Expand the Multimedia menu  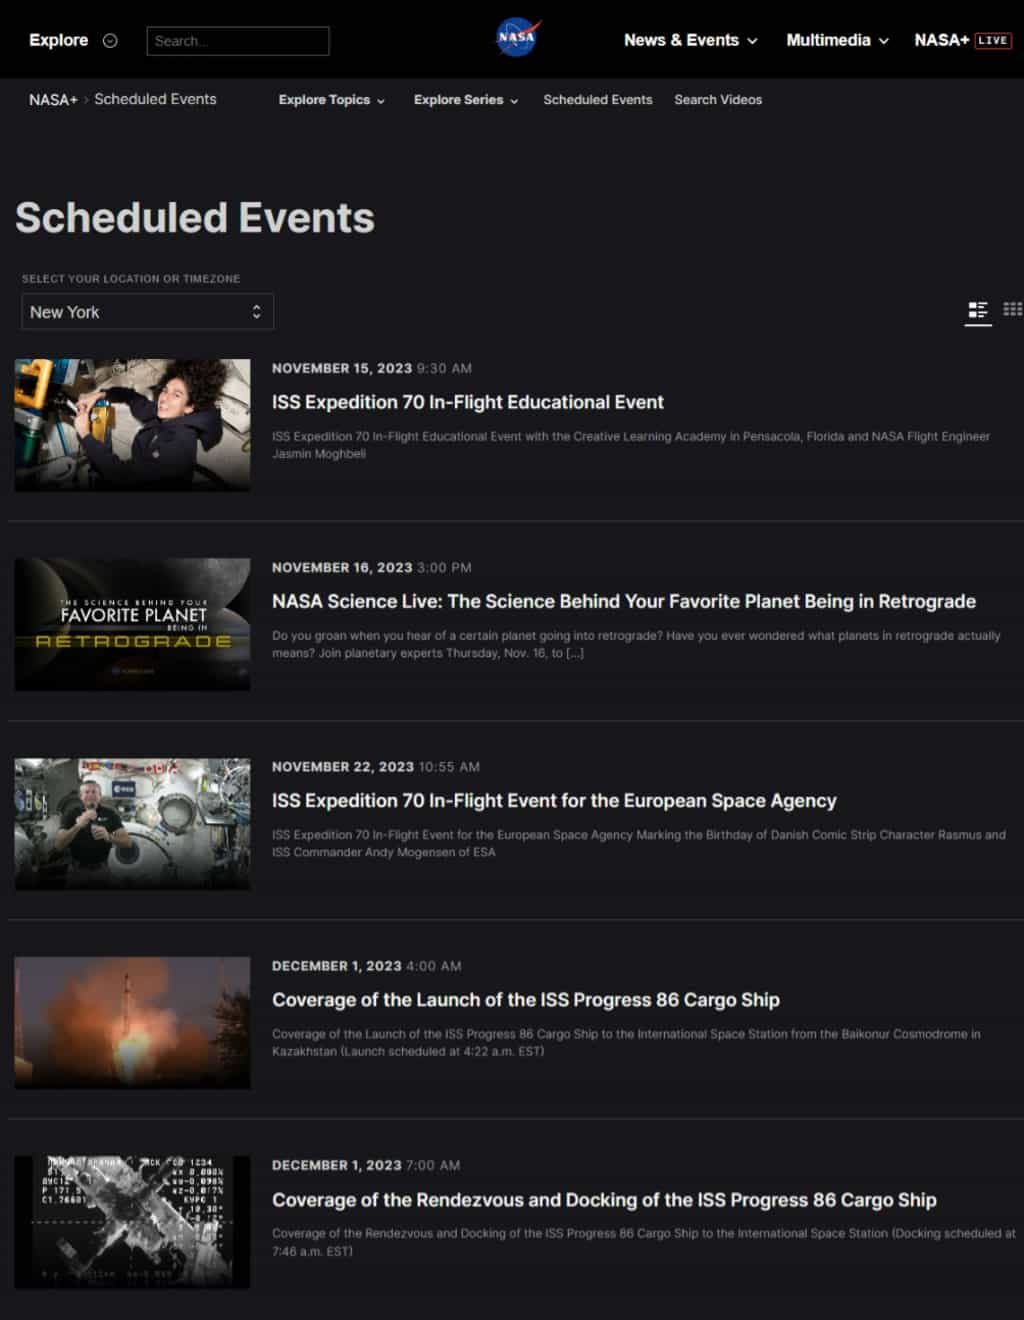tap(838, 40)
